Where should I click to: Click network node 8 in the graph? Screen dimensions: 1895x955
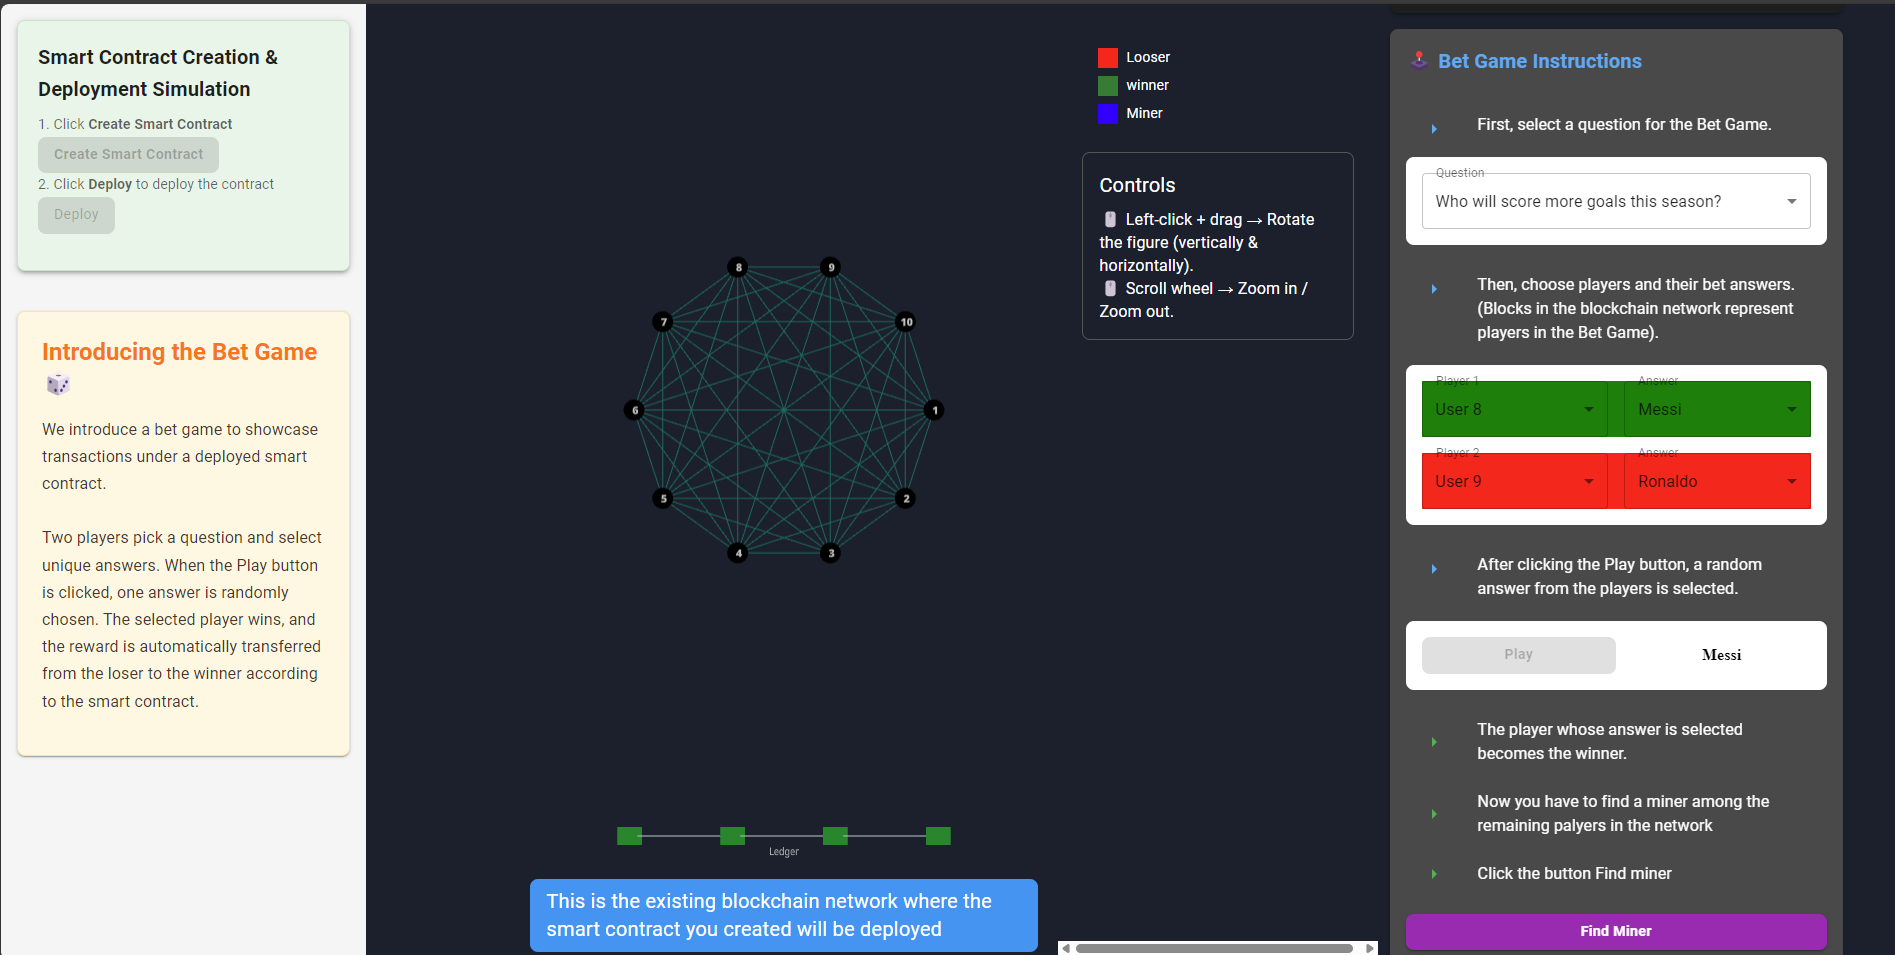click(738, 267)
